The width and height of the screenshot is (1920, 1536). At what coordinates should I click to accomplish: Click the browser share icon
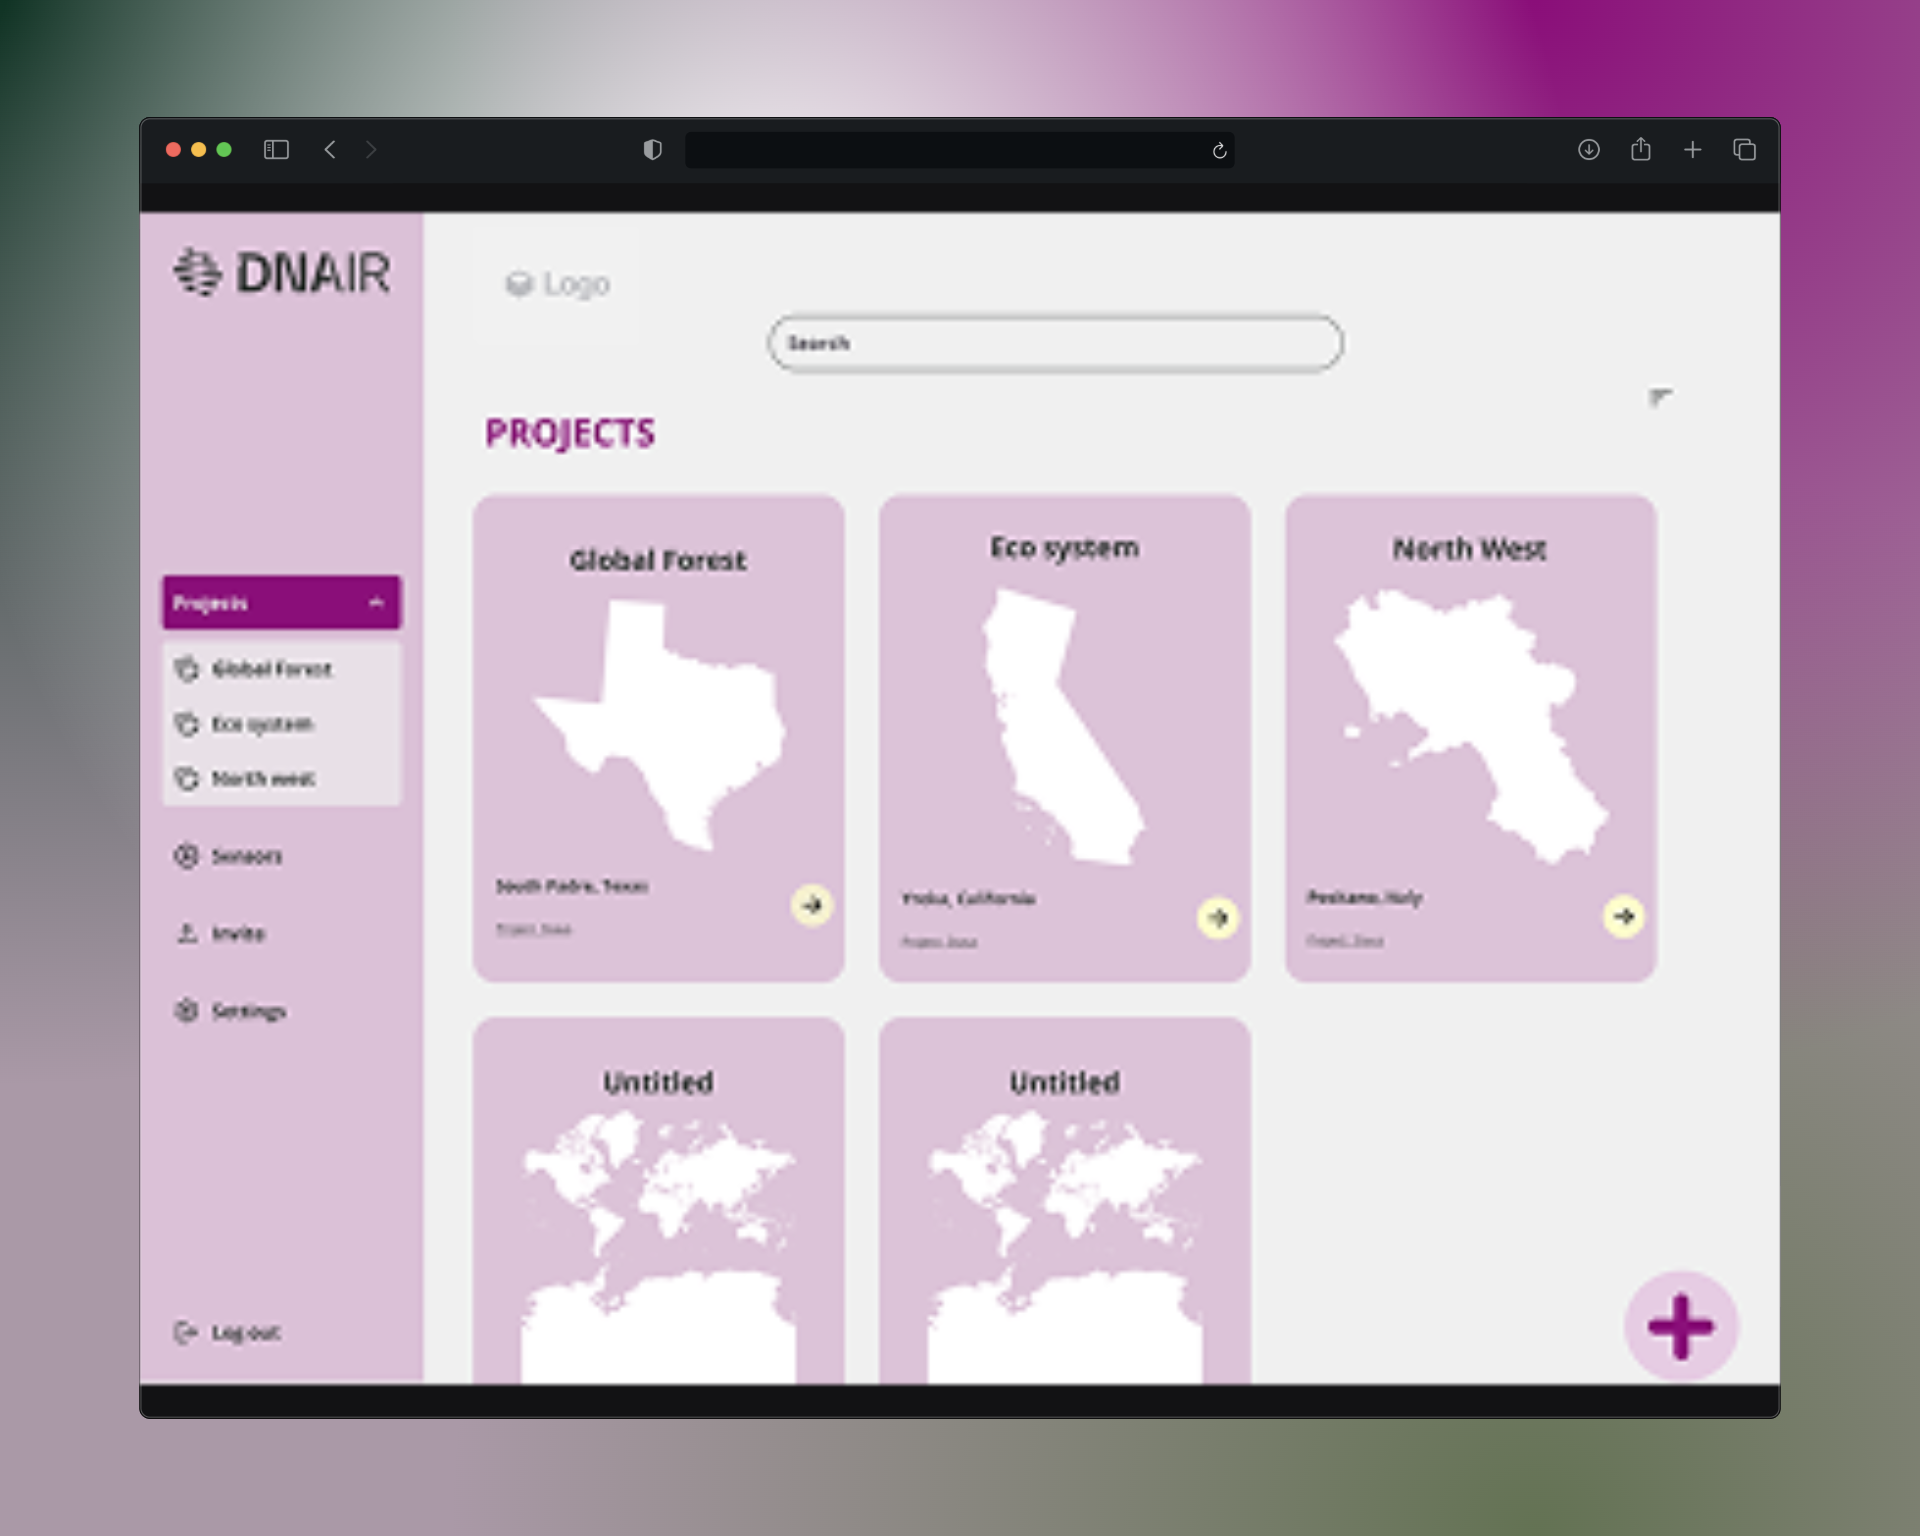point(1640,150)
